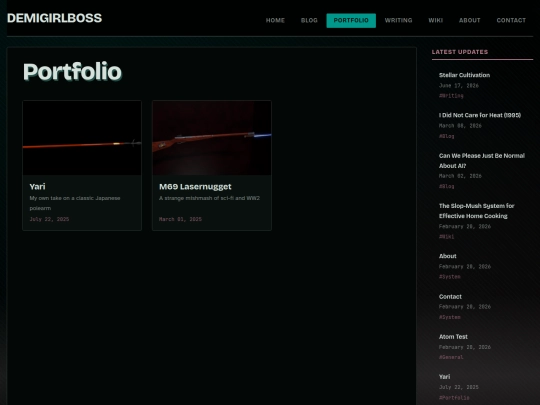Screen dimensions: 540x405
Task: Open the Writing nav item
Action: coord(398,20)
